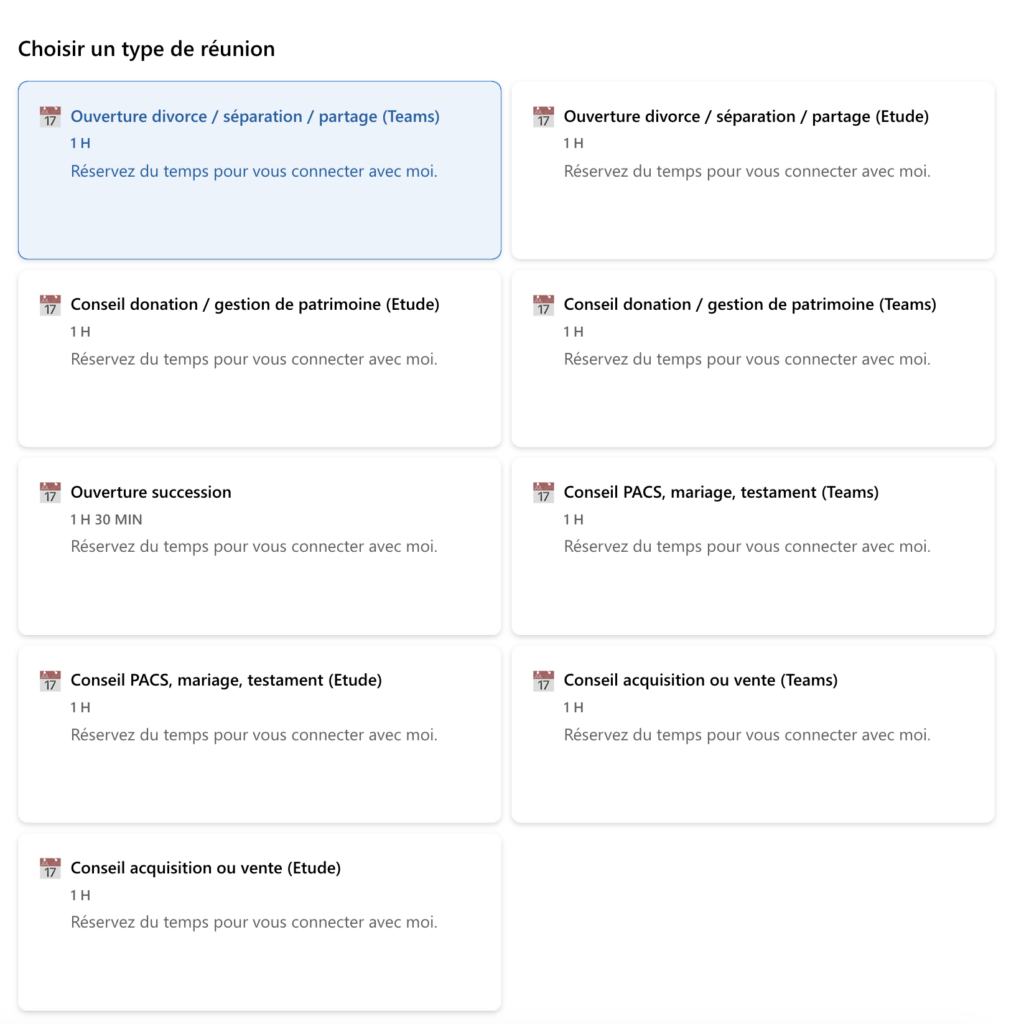Pick "Conseil PACS, mariage, testament (Etude)"
The height and width of the screenshot is (1024, 1024).
[x=226, y=681]
